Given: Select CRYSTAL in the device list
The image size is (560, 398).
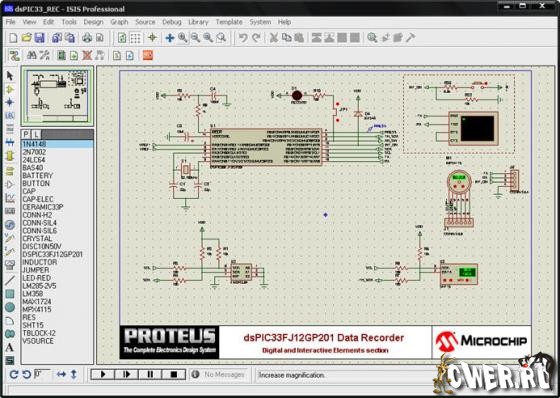Looking at the screenshot, I should point(37,239).
